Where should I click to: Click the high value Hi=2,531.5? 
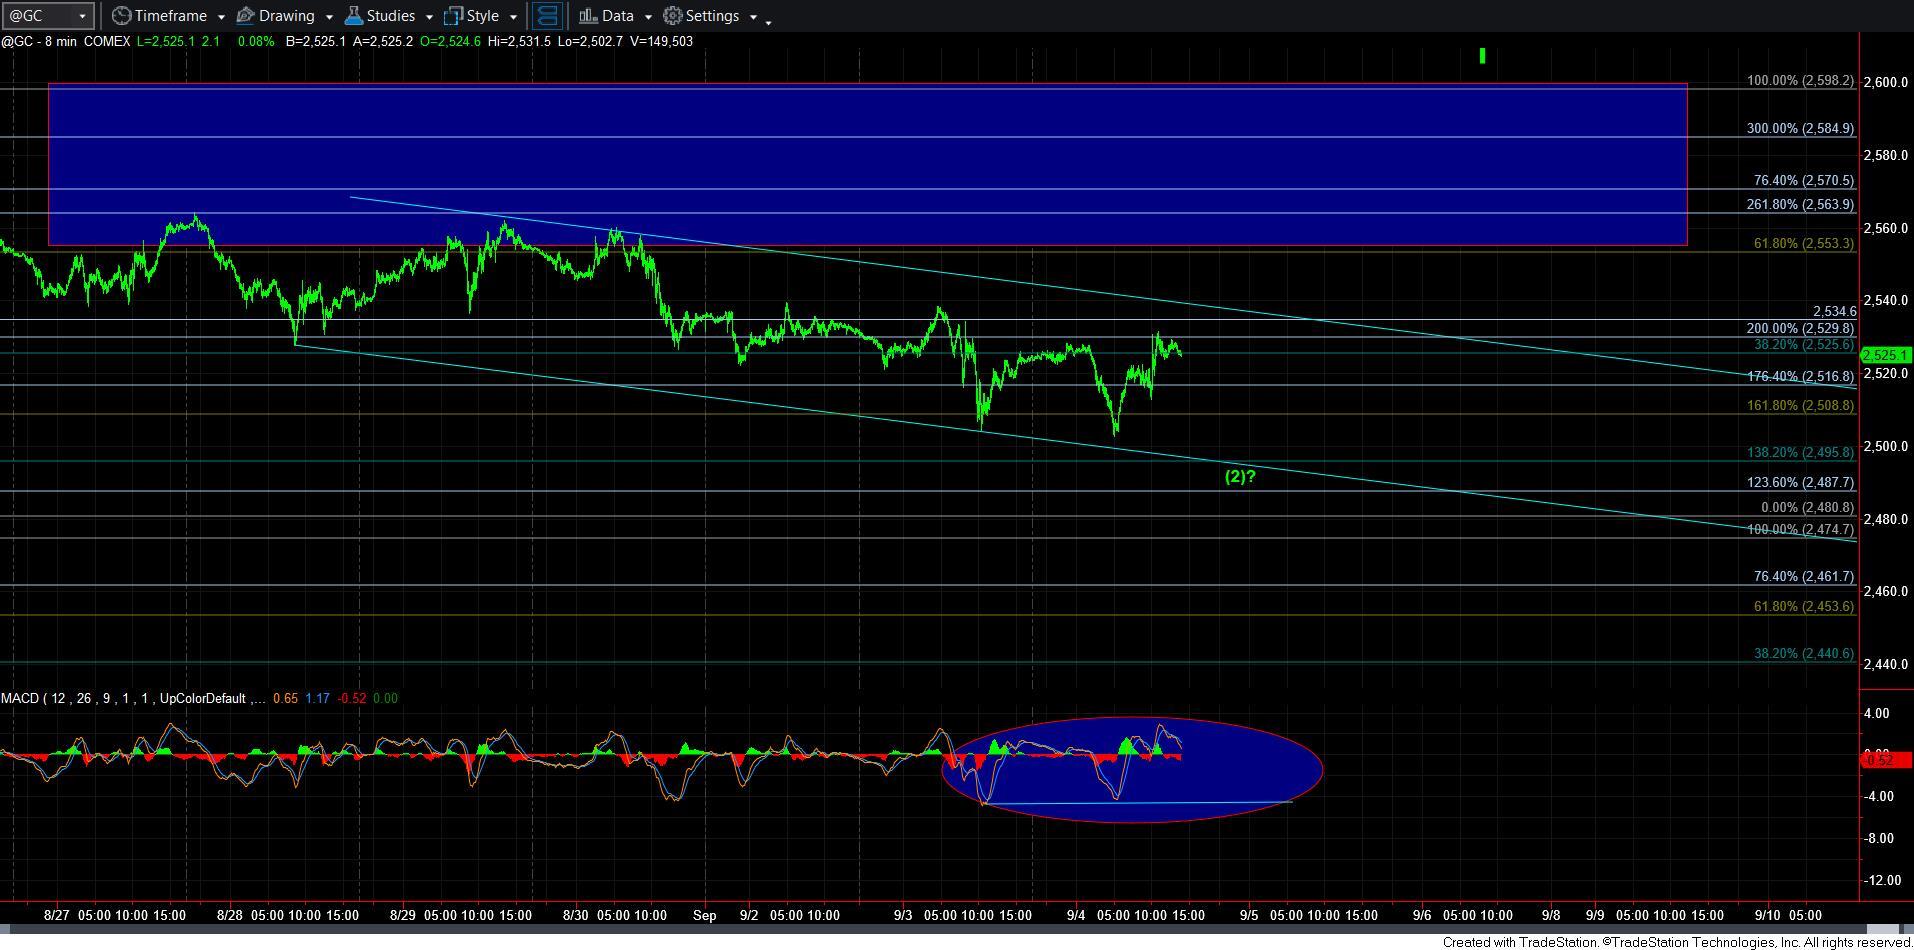(x=520, y=41)
